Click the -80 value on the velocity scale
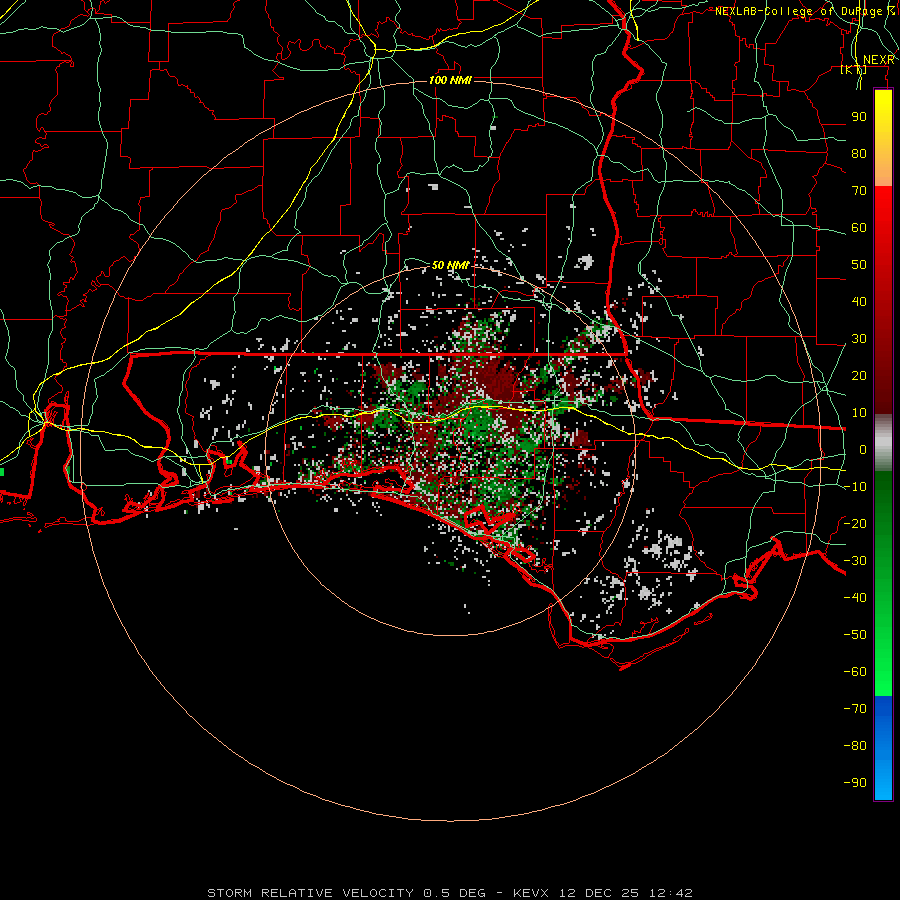Image resolution: width=900 pixels, height=900 pixels. tap(855, 746)
